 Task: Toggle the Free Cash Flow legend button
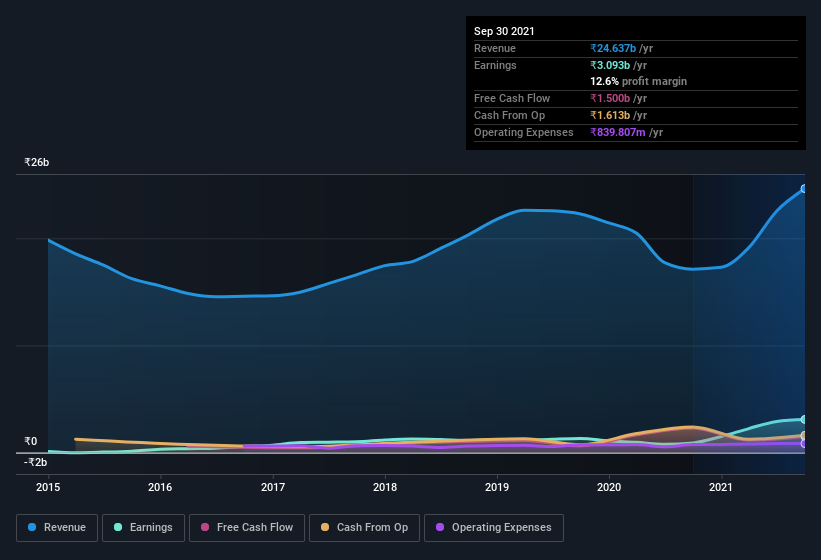pos(247,528)
